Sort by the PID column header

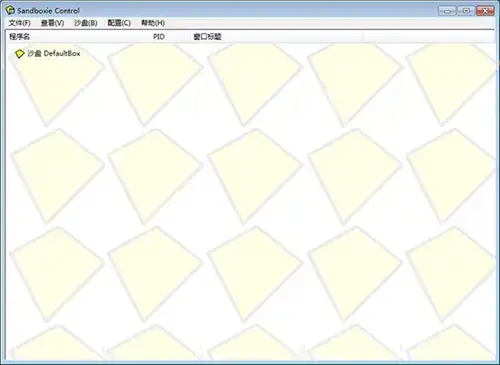click(171, 37)
